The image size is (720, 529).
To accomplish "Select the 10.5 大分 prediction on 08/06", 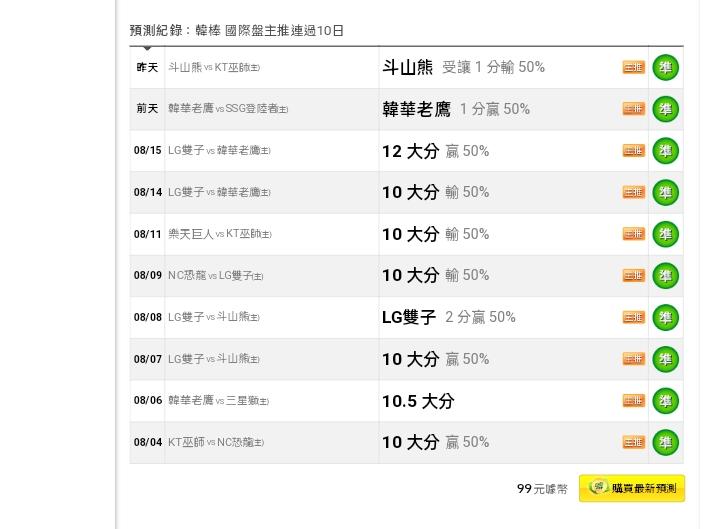I will (418, 401).
